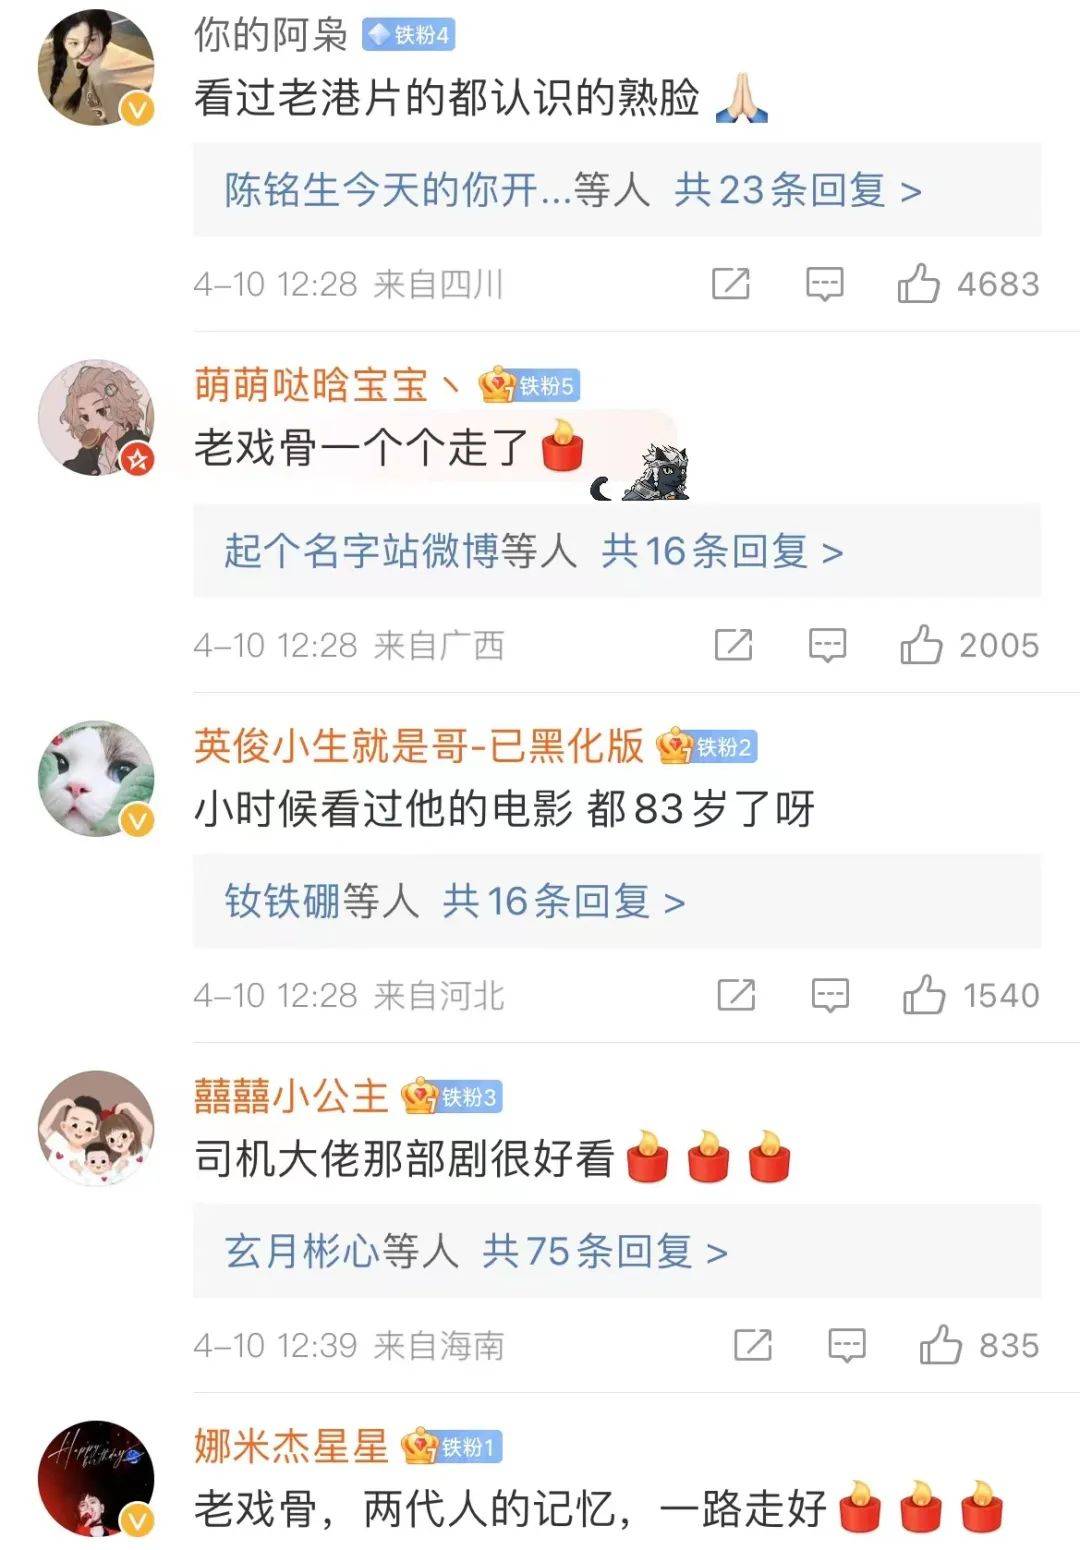Tap the reply icon on 广西 comment

click(x=828, y=645)
